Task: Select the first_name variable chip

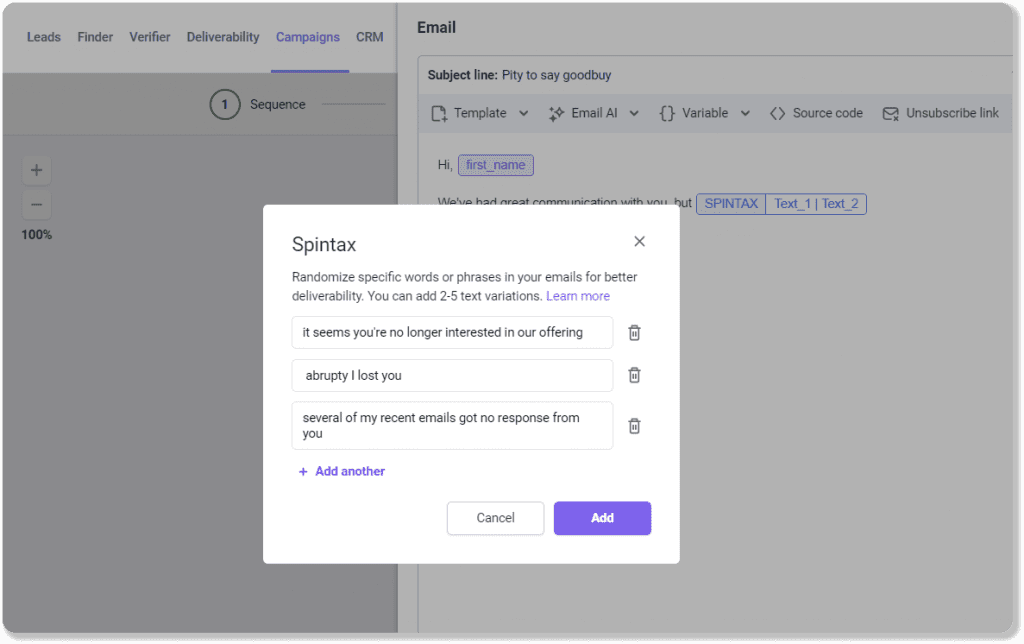Action: tap(495, 165)
